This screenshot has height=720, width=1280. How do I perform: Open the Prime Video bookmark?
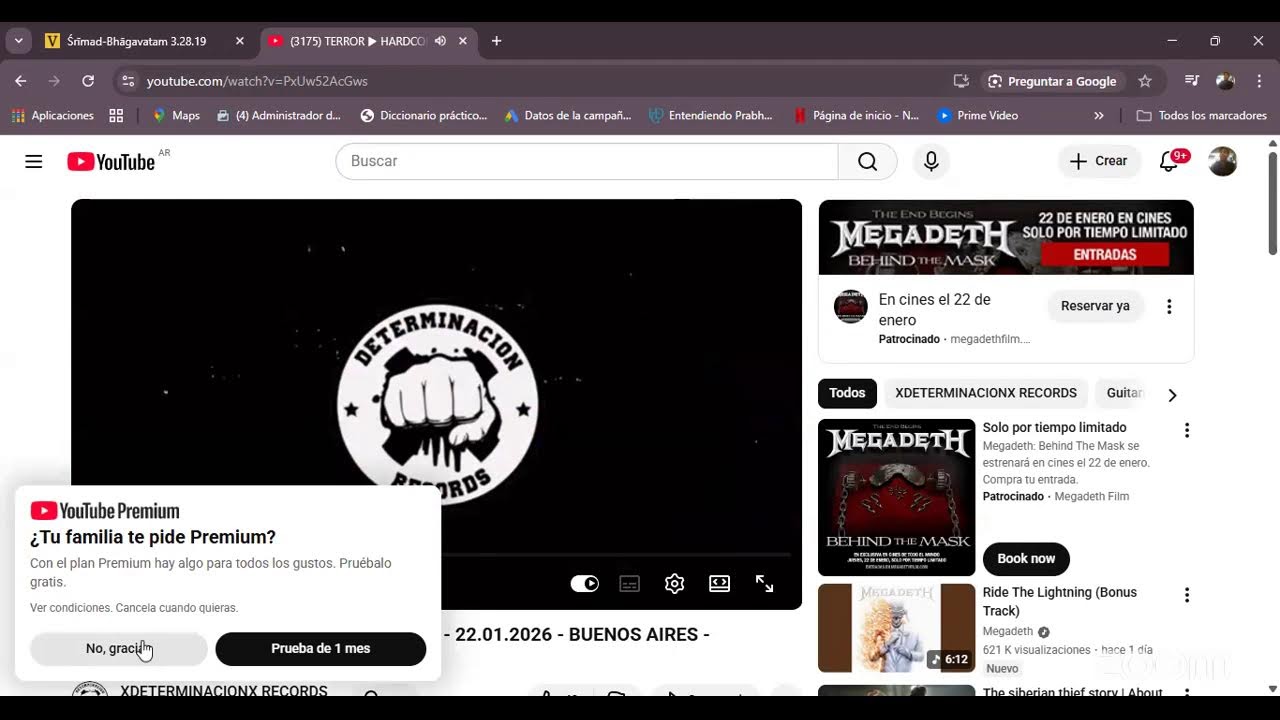977,116
